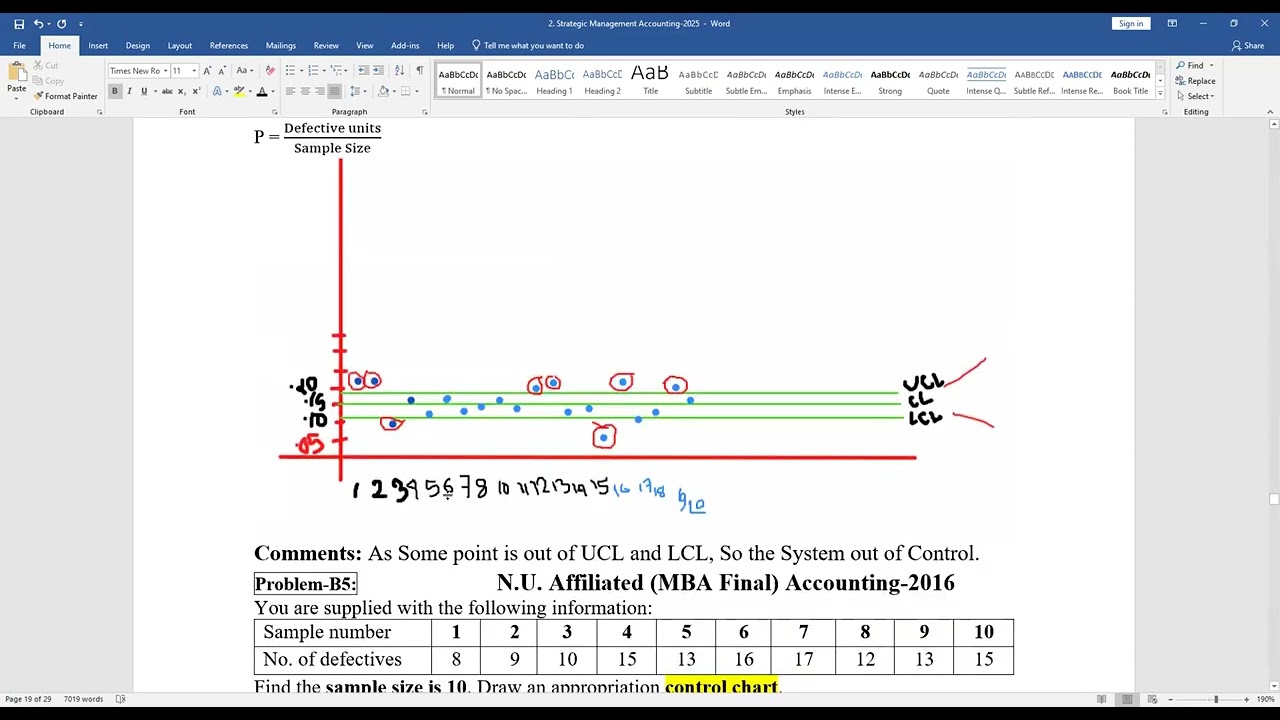Open Change Case dropdown
This screenshot has width=1280, height=720.
(x=244, y=71)
